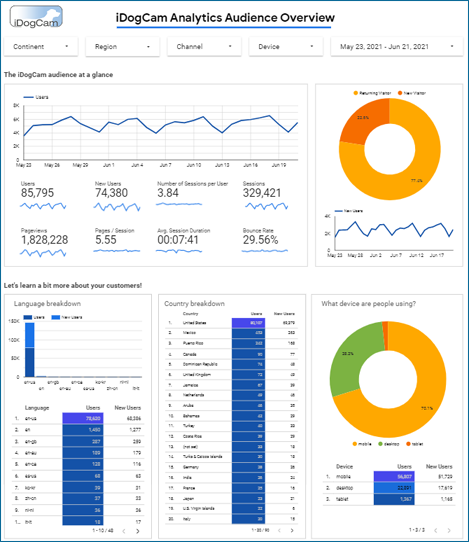469x542 pixels.
Task: Sort Language table by Language column header
Action: pyautogui.click(x=37, y=408)
